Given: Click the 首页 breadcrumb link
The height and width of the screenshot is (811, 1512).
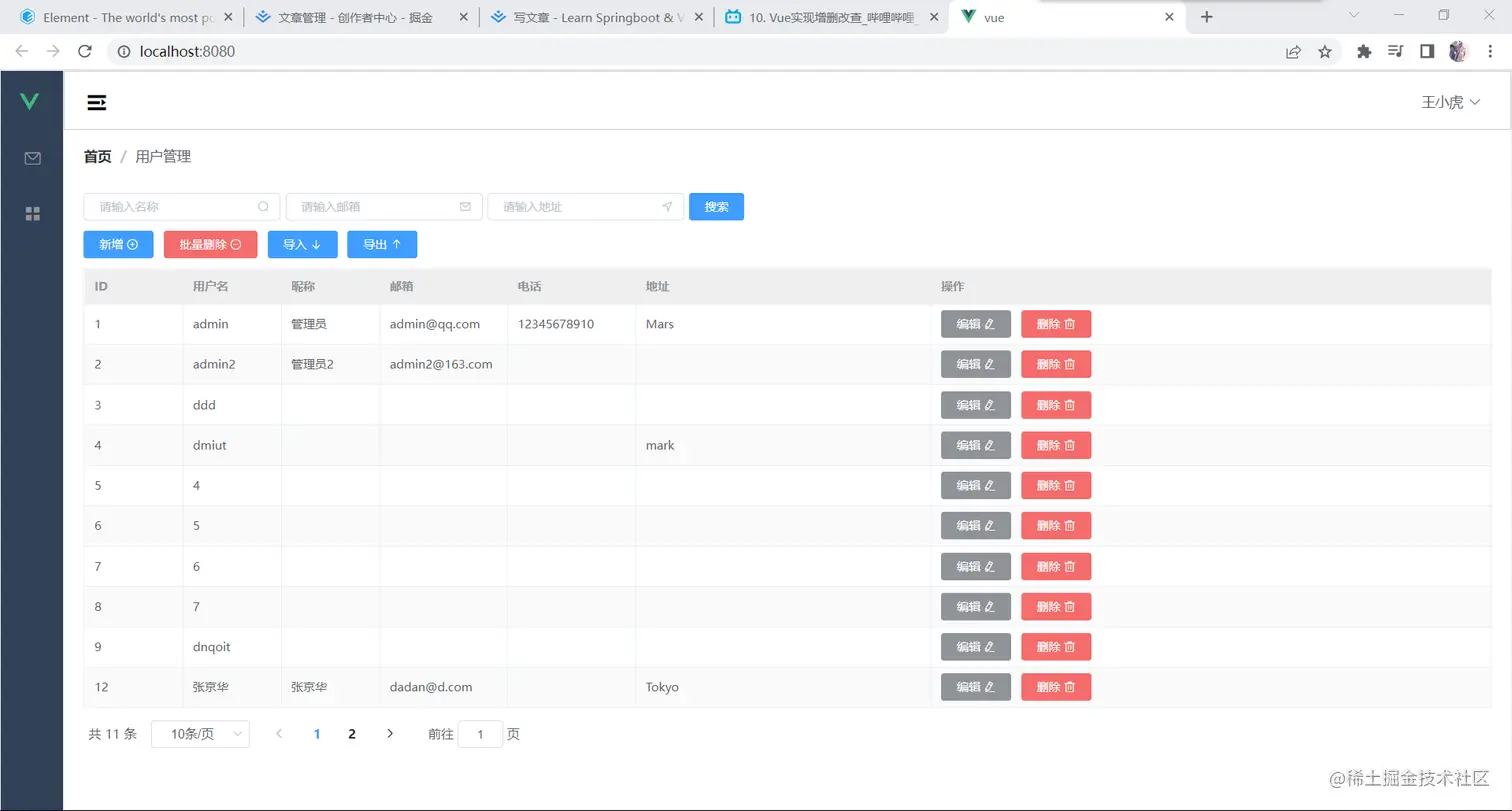Looking at the screenshot, I should pyautogui.click(x=97, y=156).
